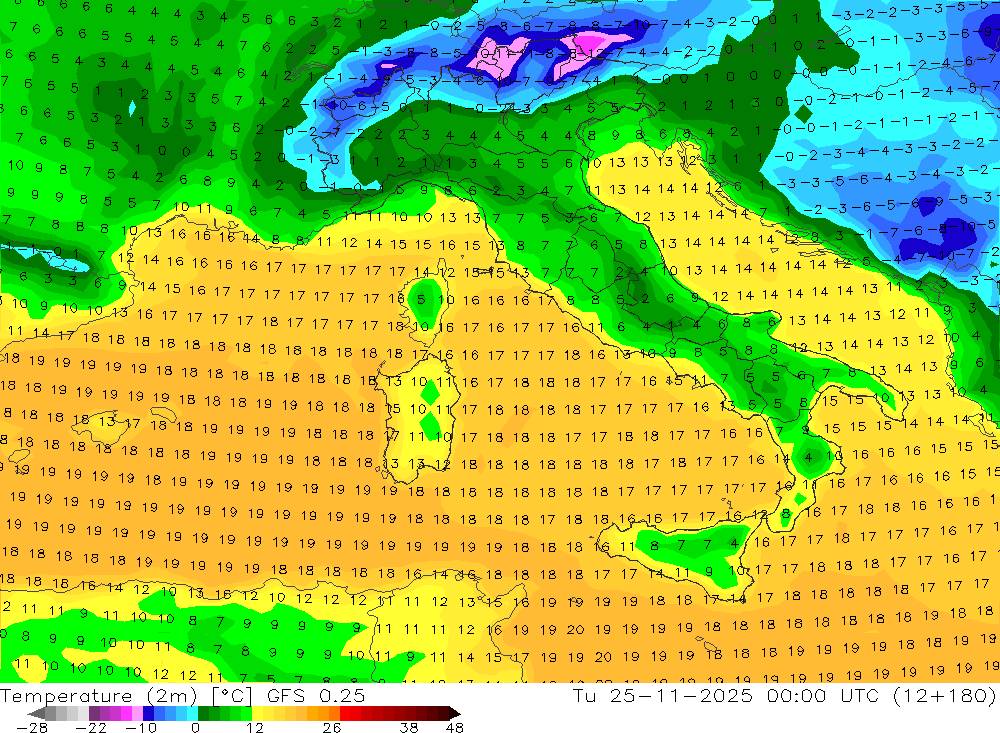The image size is (1000, 733).
Task: Click the 'Tu 25-11-2025' date text
Action: [x=662, y=695]
